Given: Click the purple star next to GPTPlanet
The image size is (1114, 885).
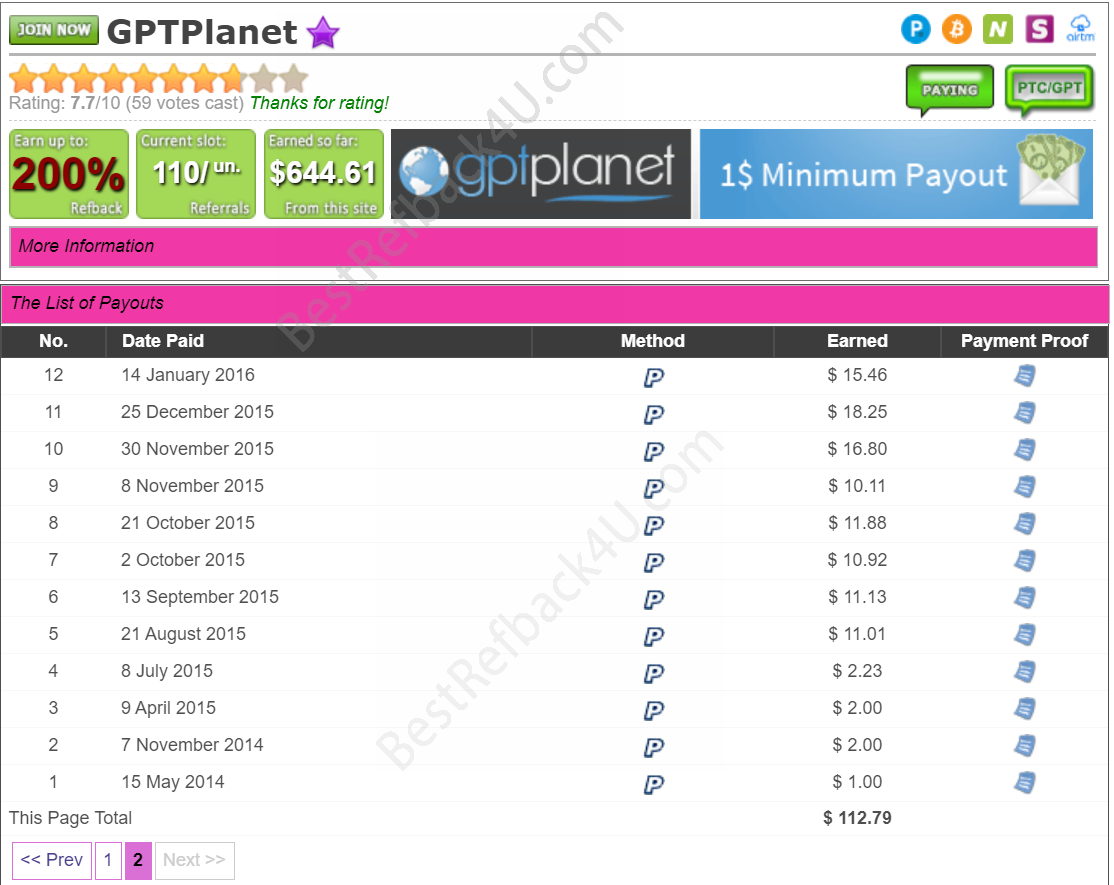Looking at the screenshot, I should tap(323, 33).
